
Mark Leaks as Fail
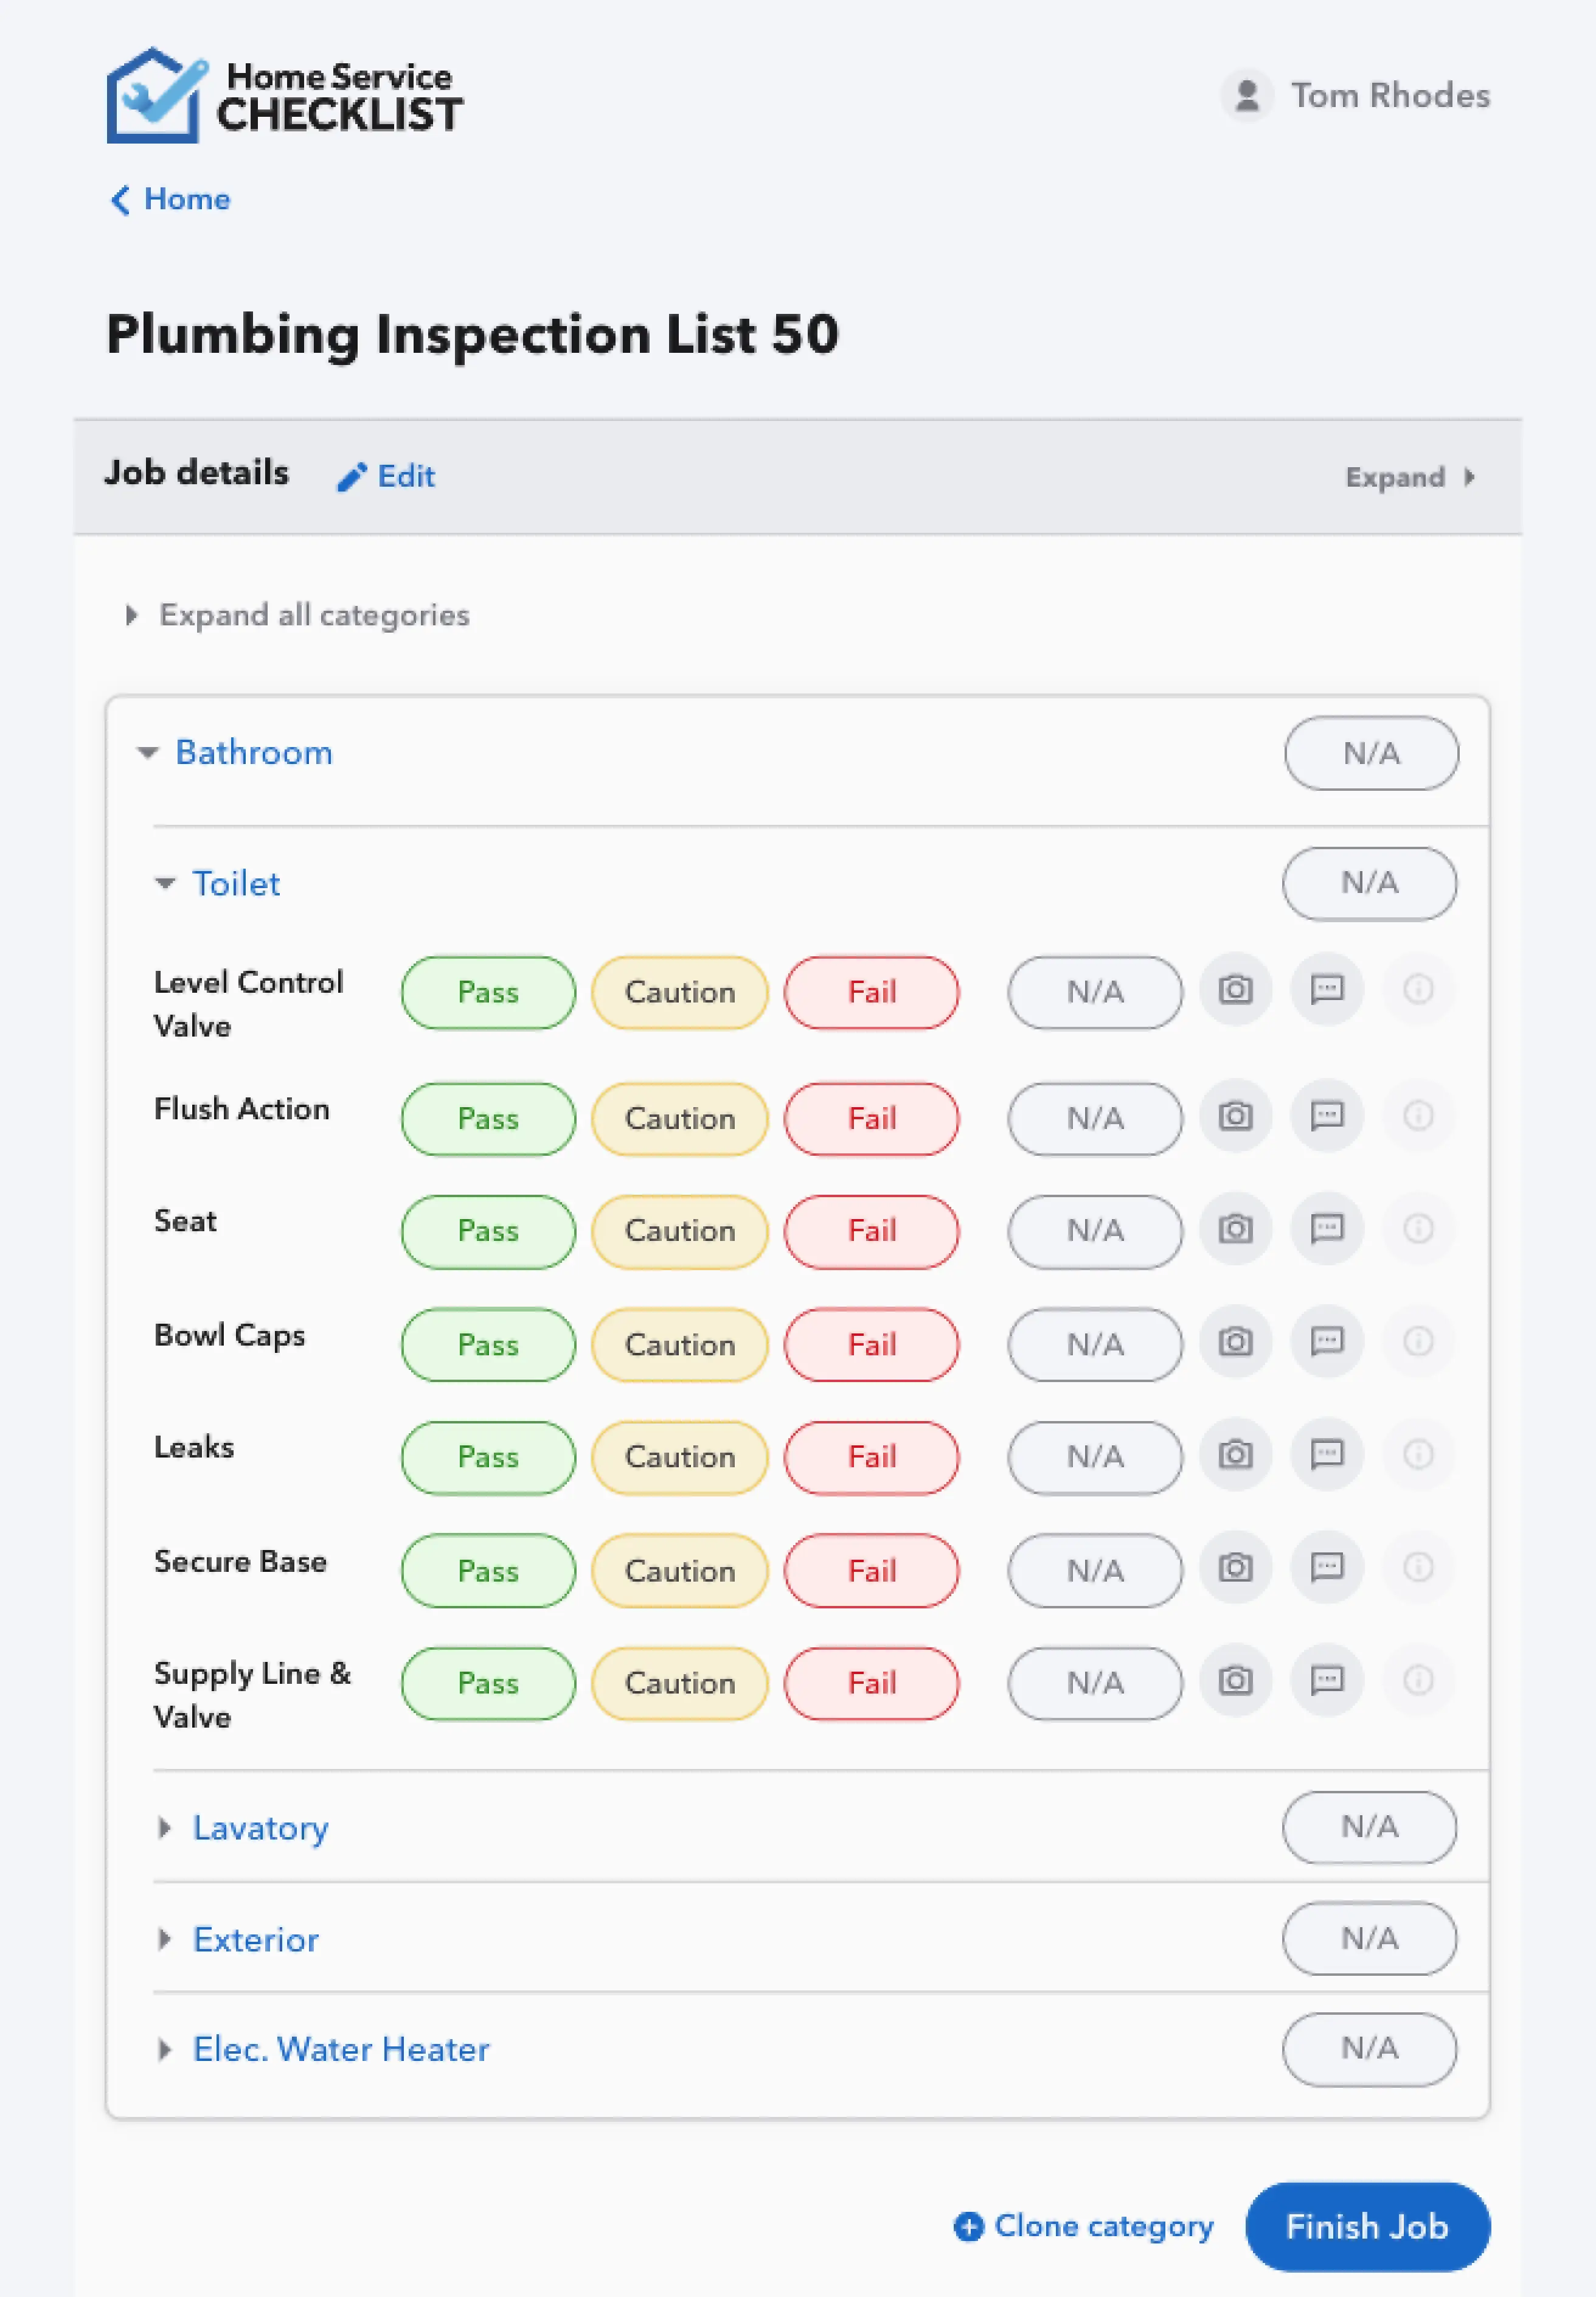[x=872, y=1457]
